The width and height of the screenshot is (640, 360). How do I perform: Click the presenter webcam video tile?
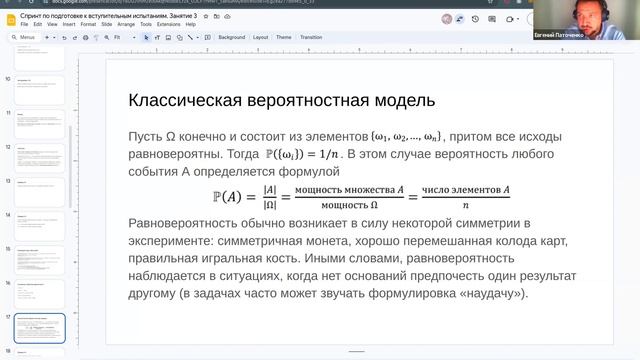point(587,20)
